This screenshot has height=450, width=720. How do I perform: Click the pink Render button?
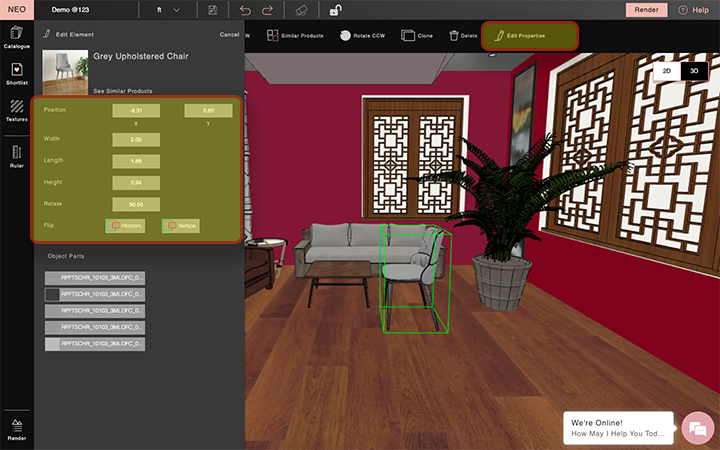point(647,10)
